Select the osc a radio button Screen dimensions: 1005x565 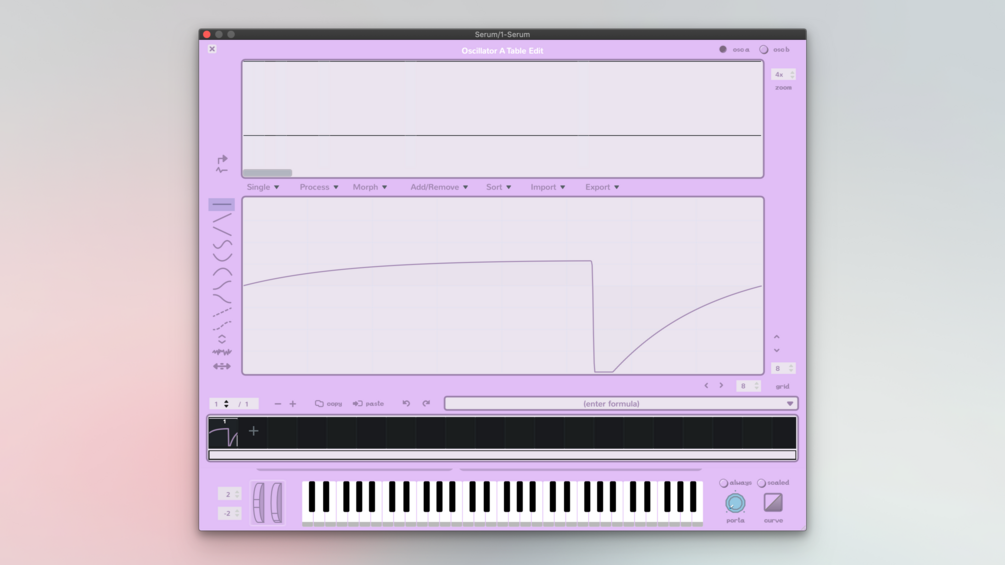point(723,49)
